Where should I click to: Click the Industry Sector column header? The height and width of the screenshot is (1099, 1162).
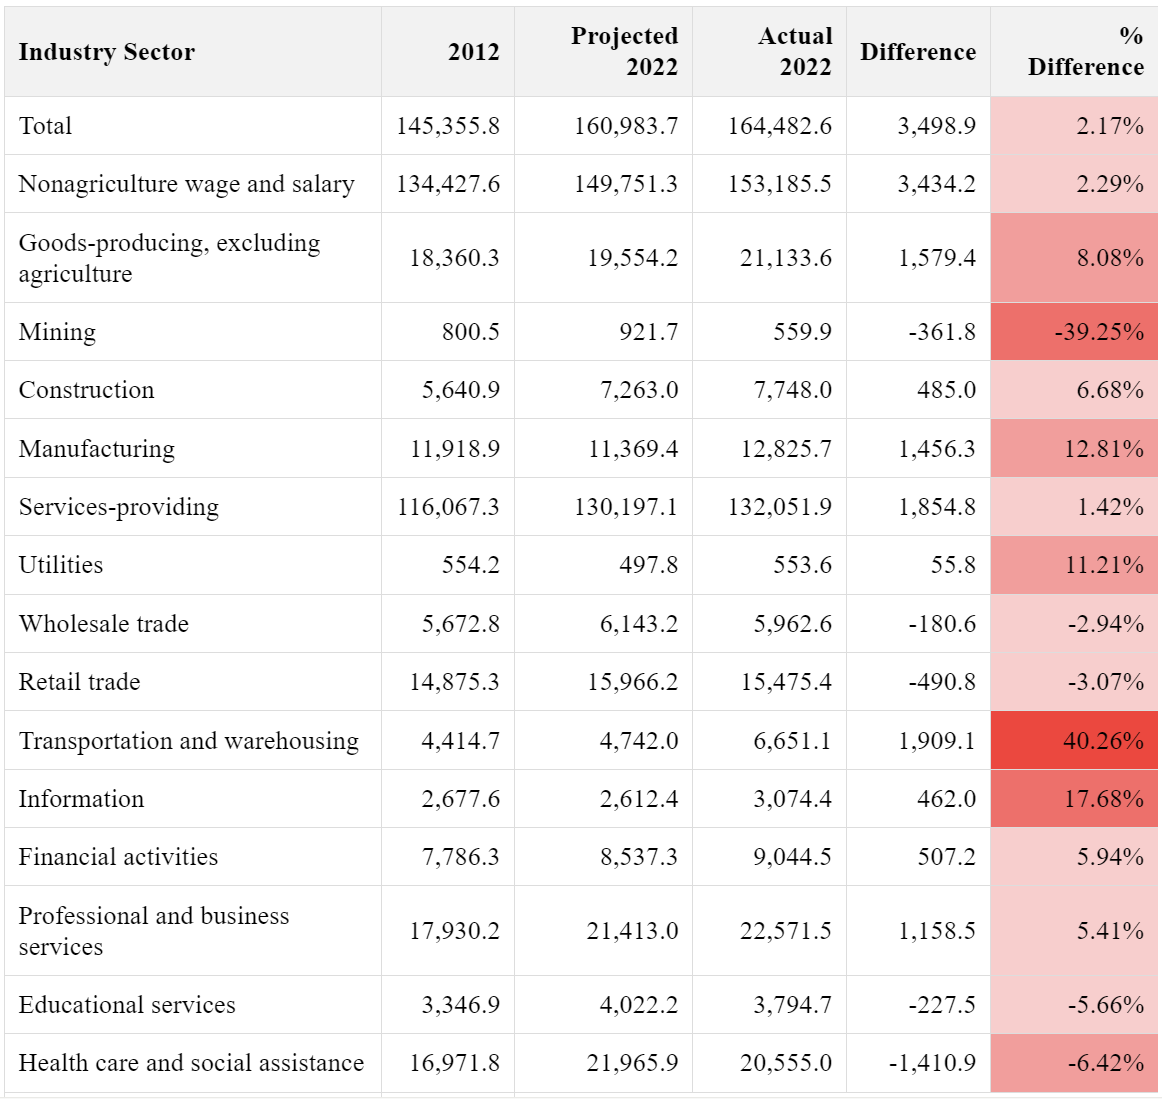click(x=107, y=52)
